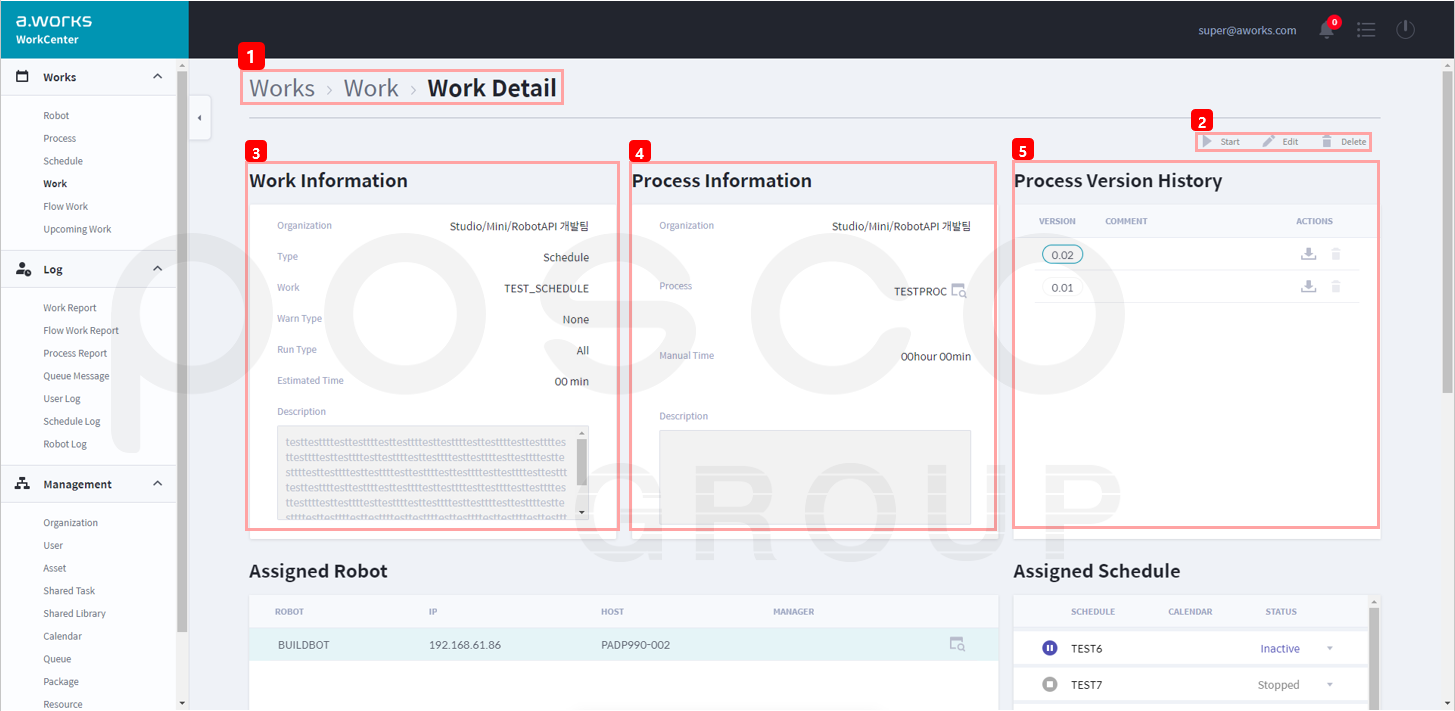Collapse the Management sidebar section
The height and width of the screenshot is (711, 1455).
coord(157,484)
